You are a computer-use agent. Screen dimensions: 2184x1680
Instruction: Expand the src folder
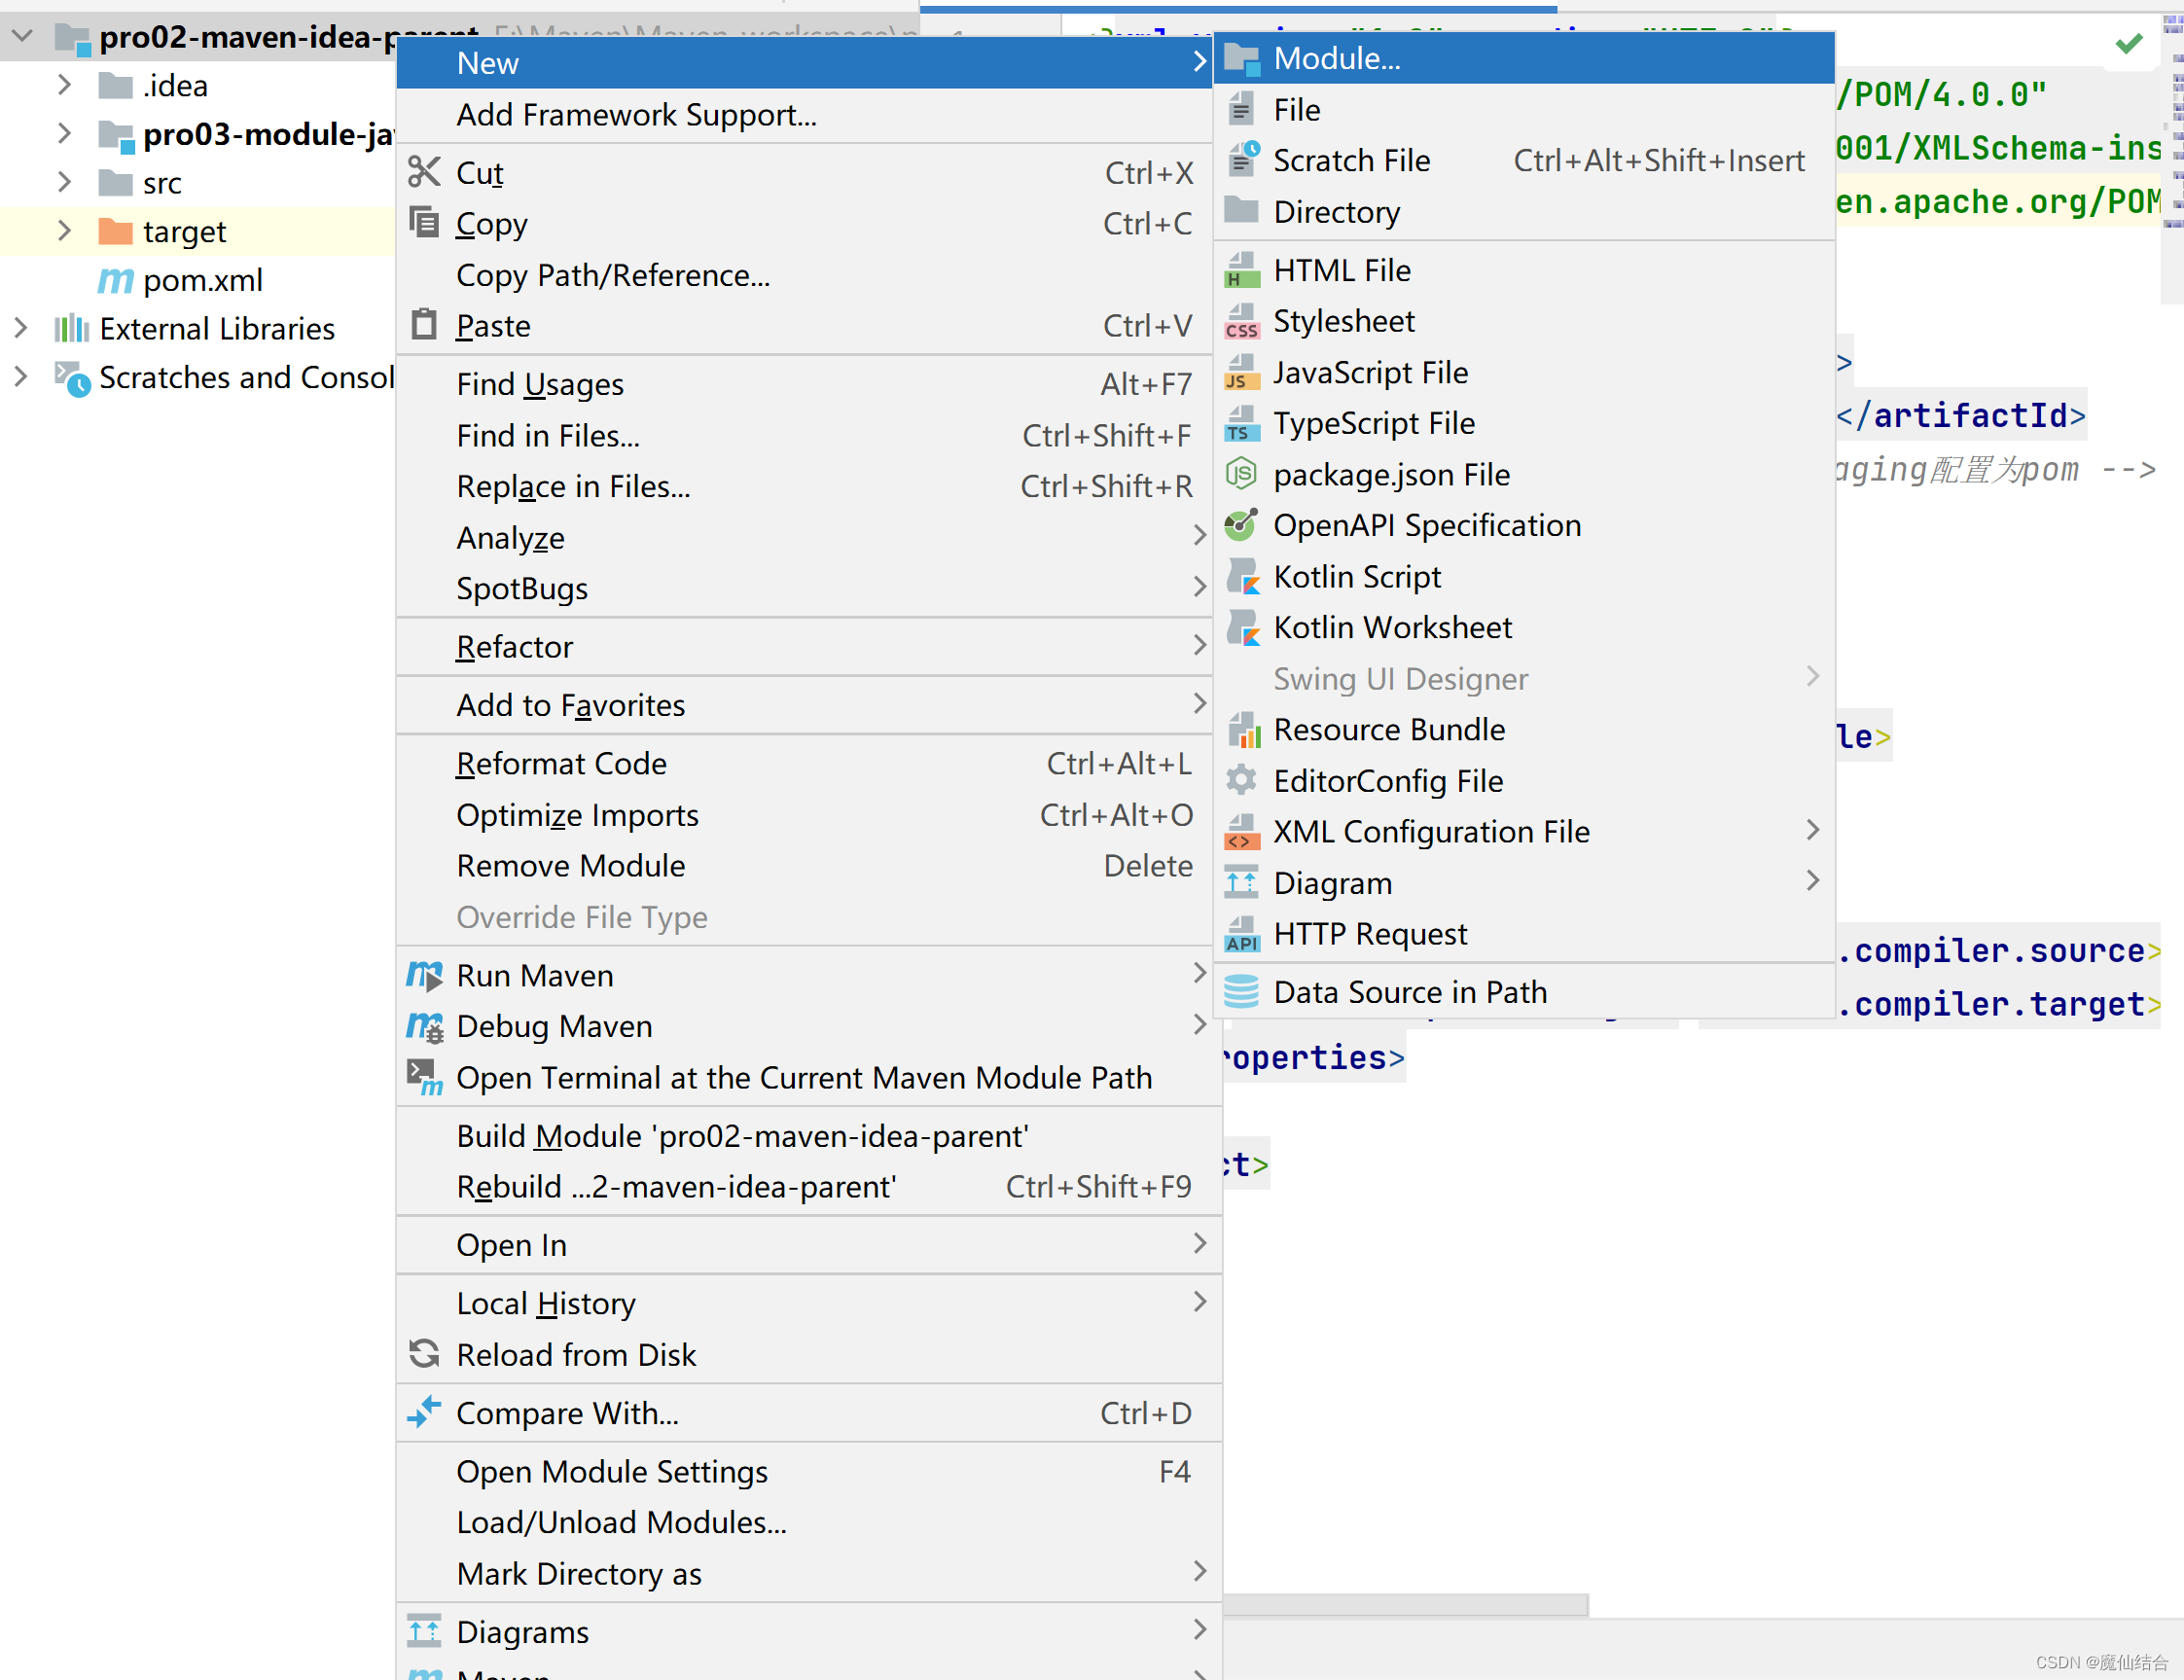tap(64, 182)
